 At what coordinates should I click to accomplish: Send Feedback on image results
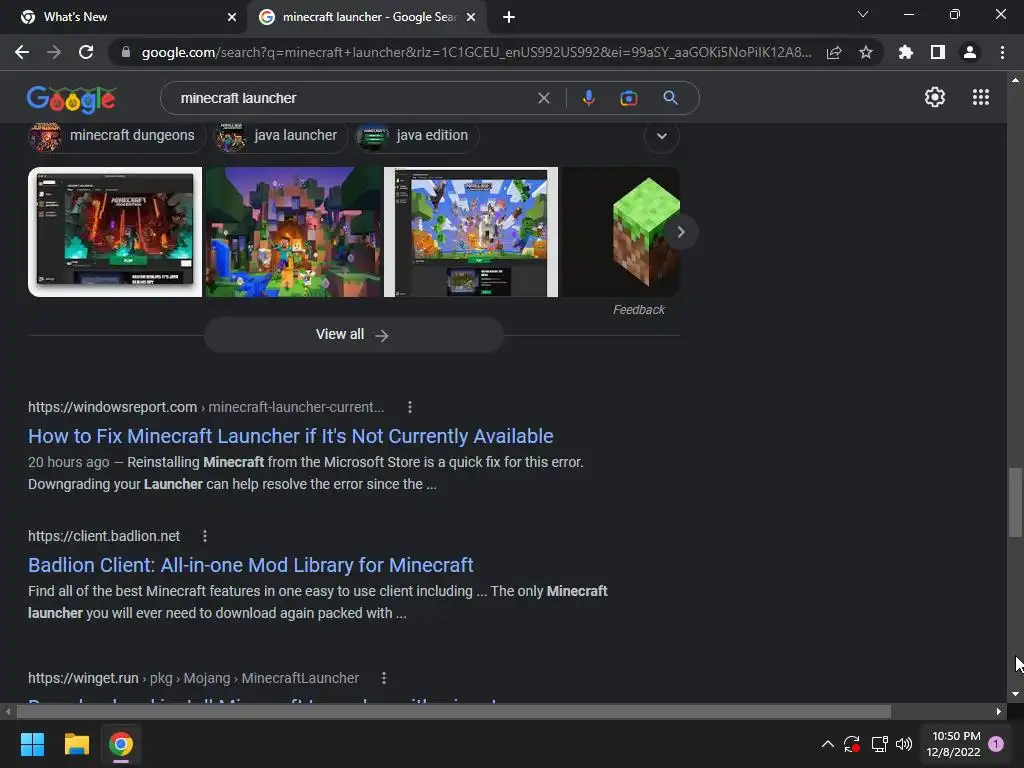pyautogui.click(x=638, y=310)
